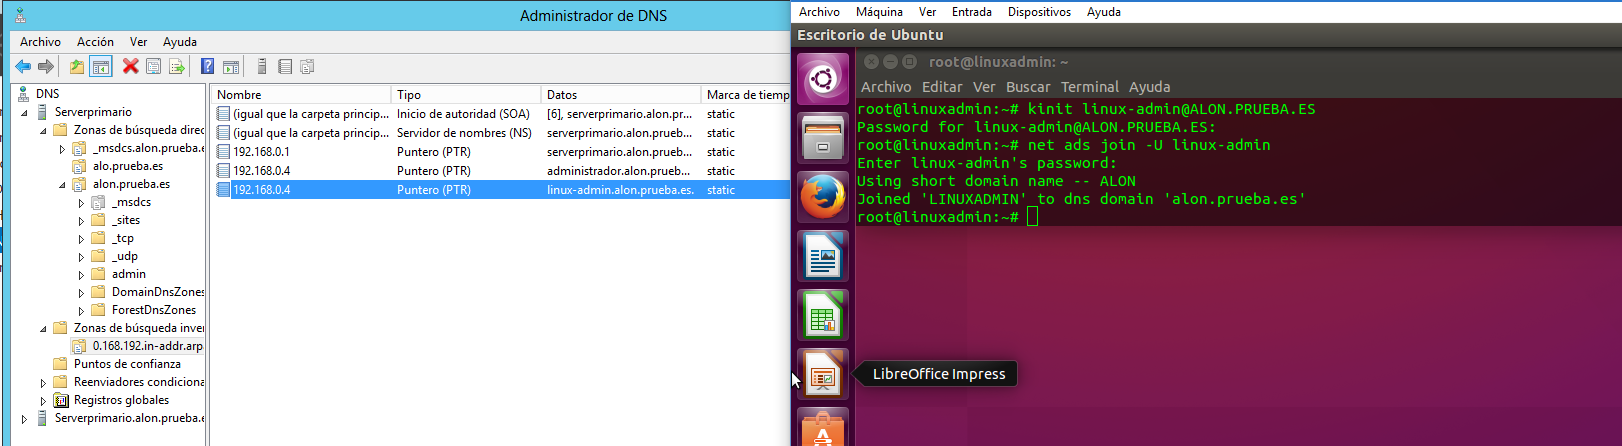Click the export list toolbar icon
1622x446 pixels.
pyautogui.click(x=177, y=67)
